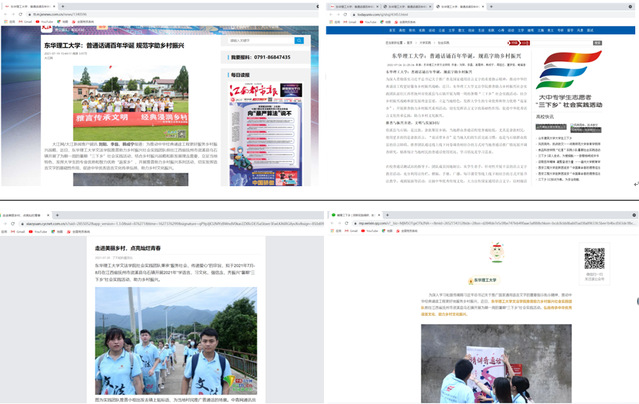The image size is (639, 404).
Task: Click the QR code beside the WeChat article
Action: coord(594,258)
